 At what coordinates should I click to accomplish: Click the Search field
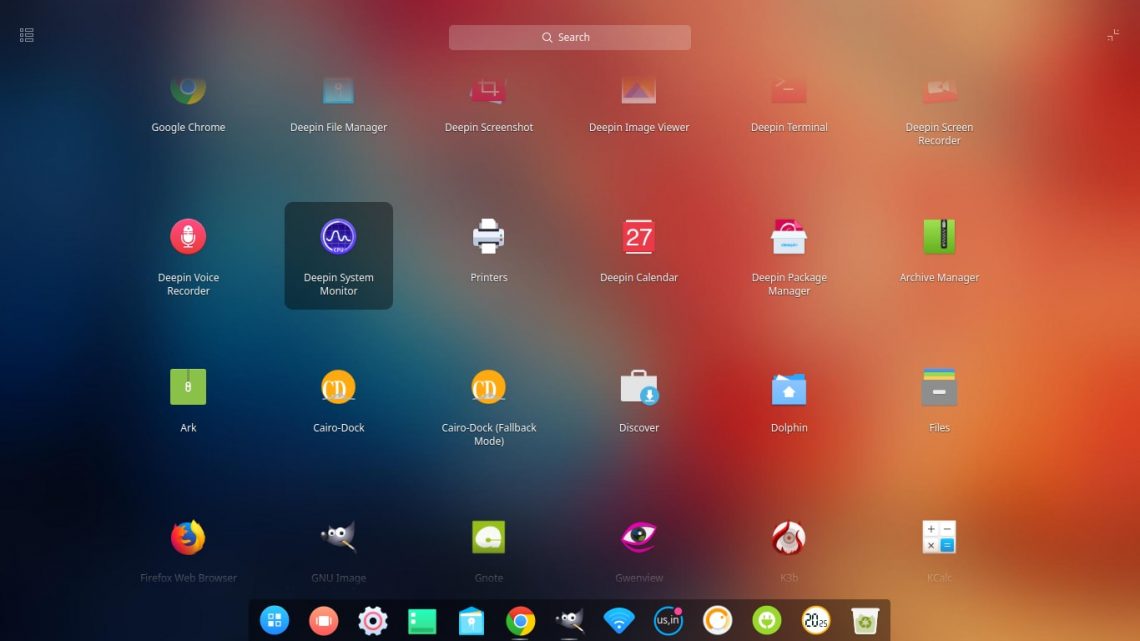pyautogui.click(x=569, y=37)
